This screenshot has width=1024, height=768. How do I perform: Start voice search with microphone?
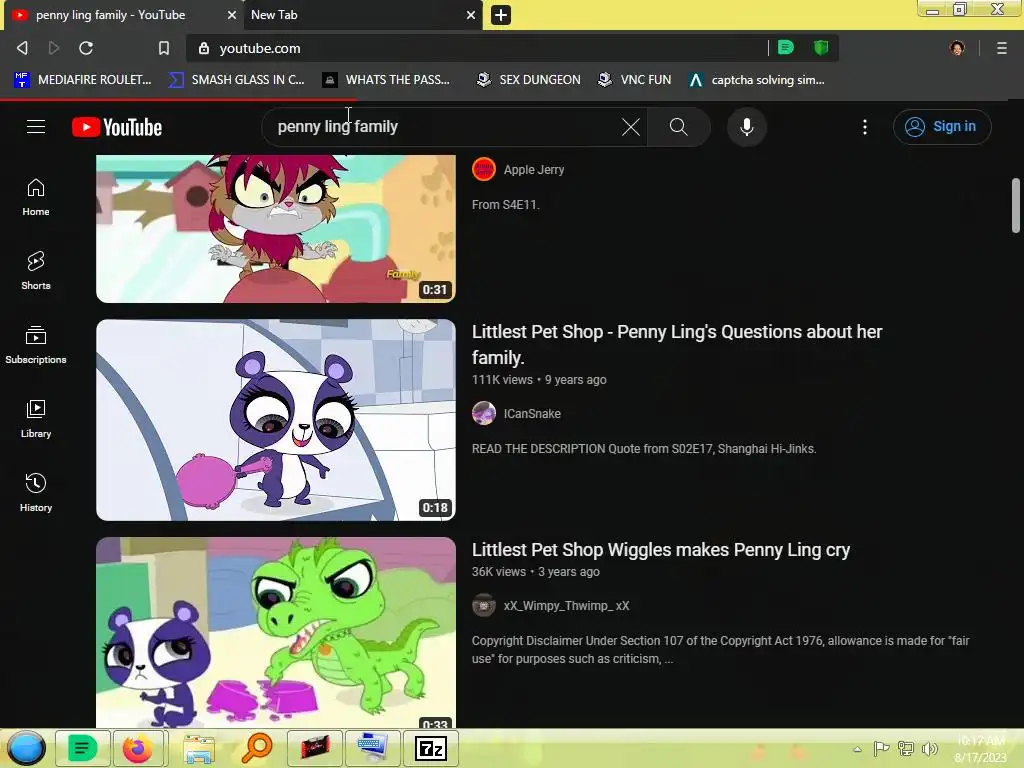pyautogui.click(x=746, y=127)
